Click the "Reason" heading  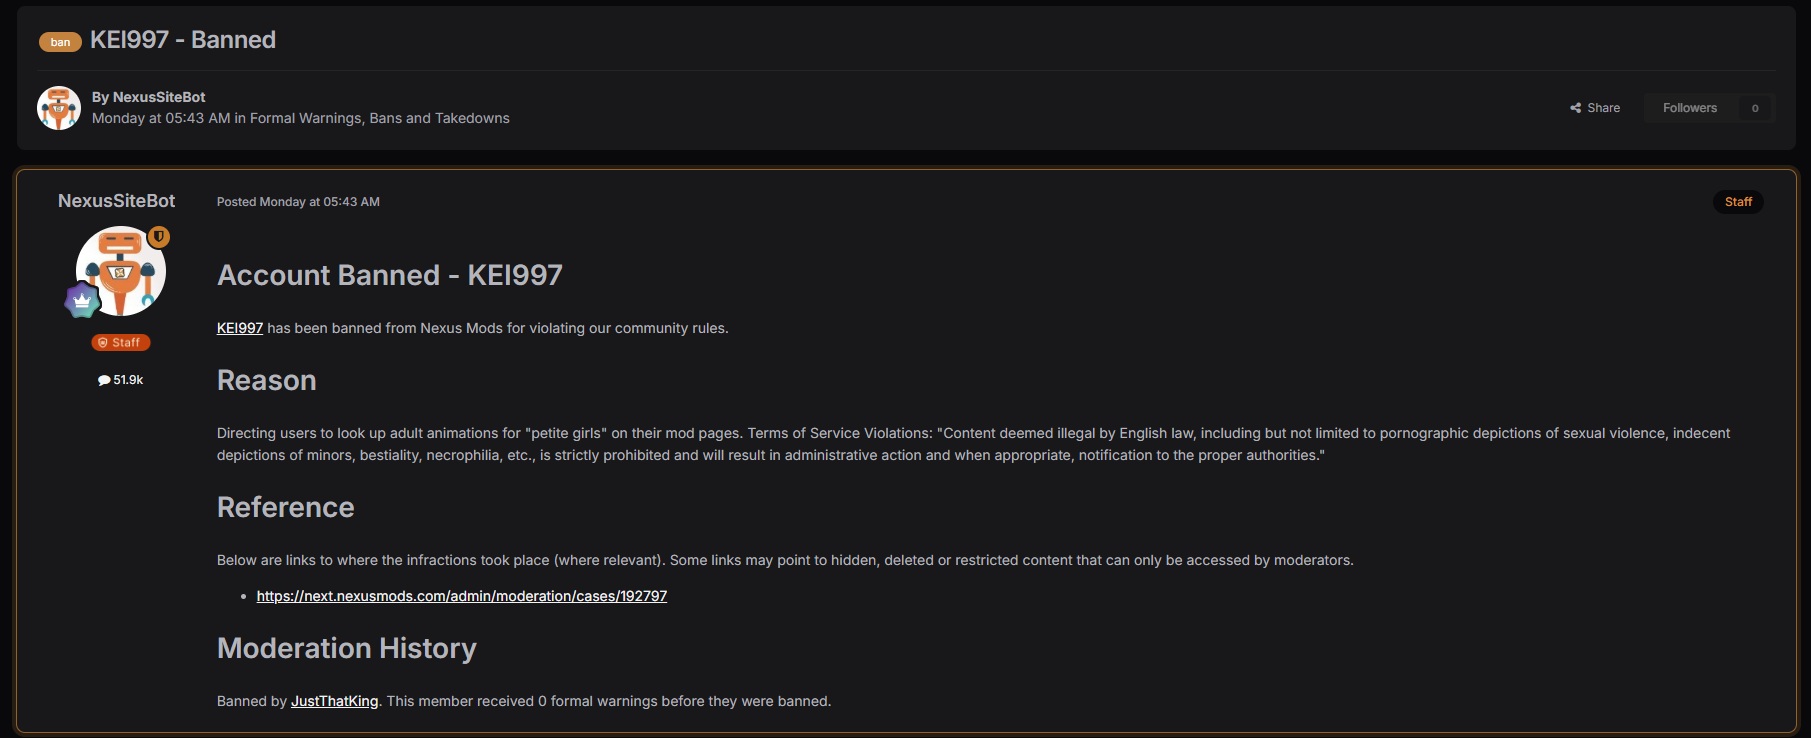click(x=267, y=380)
